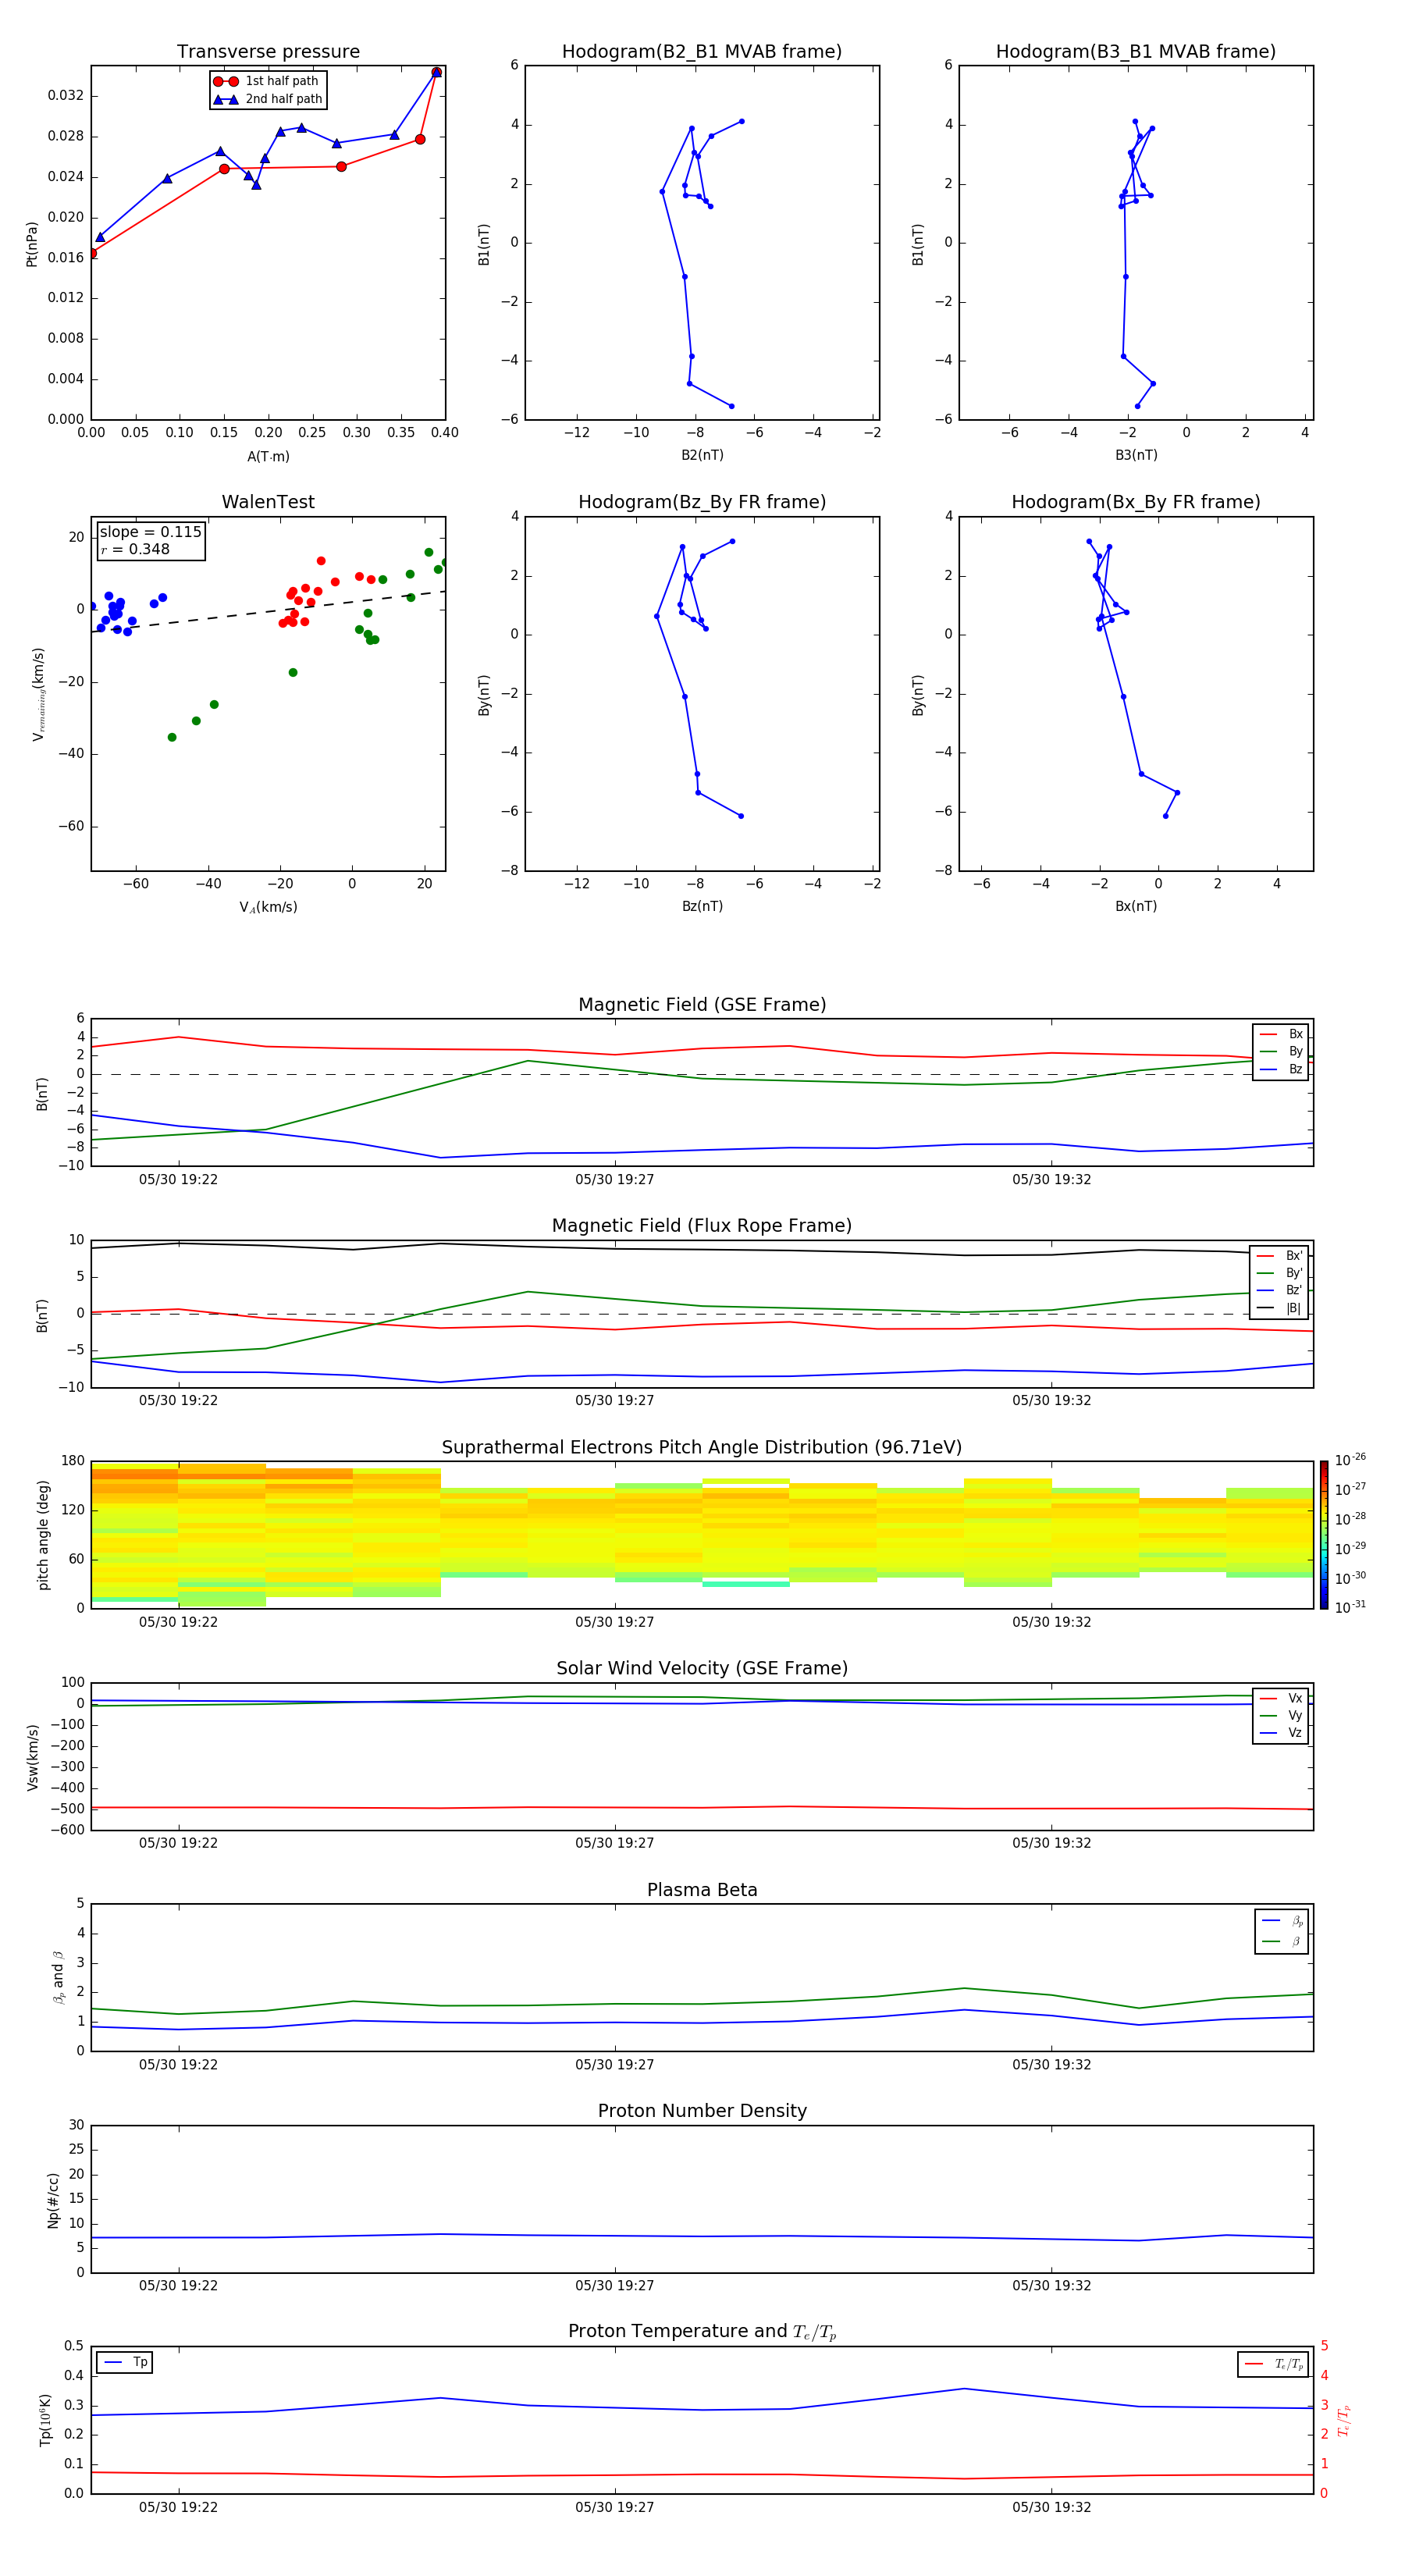The width and height of the screenshot is (1405, 2576).
Task: Click the 'Bz(nT)' x-axis label
Action: tap(702, 906)
